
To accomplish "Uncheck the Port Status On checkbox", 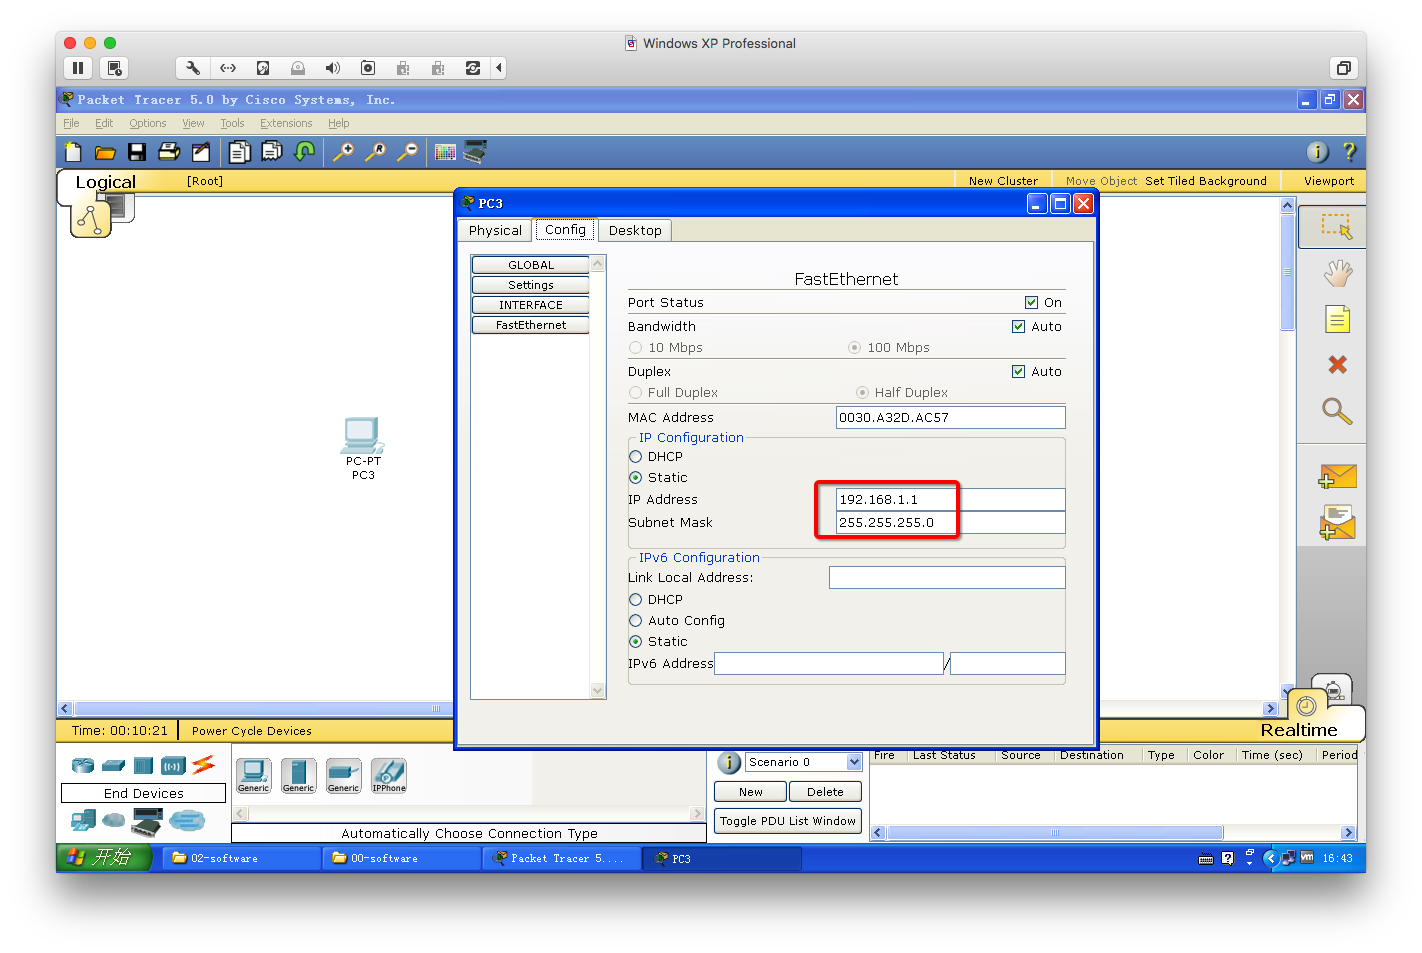I will pyautogui.click(x=1031, y=303).
